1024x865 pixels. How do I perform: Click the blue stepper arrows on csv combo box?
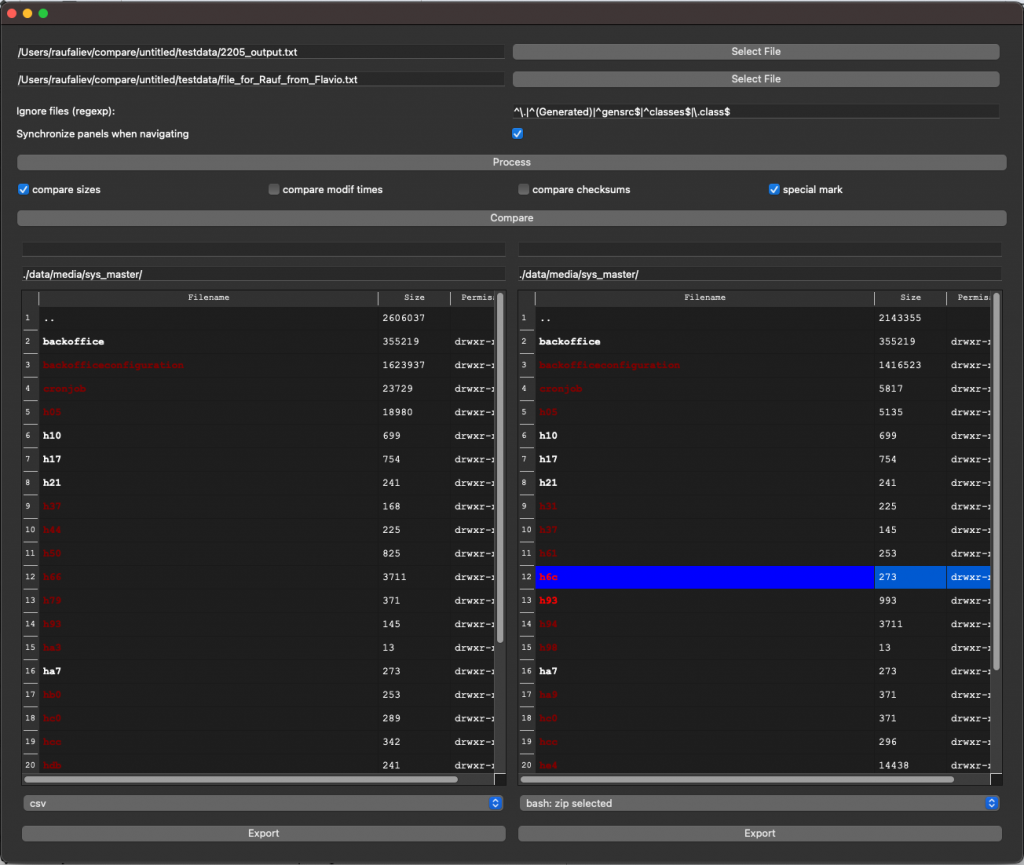494,802
